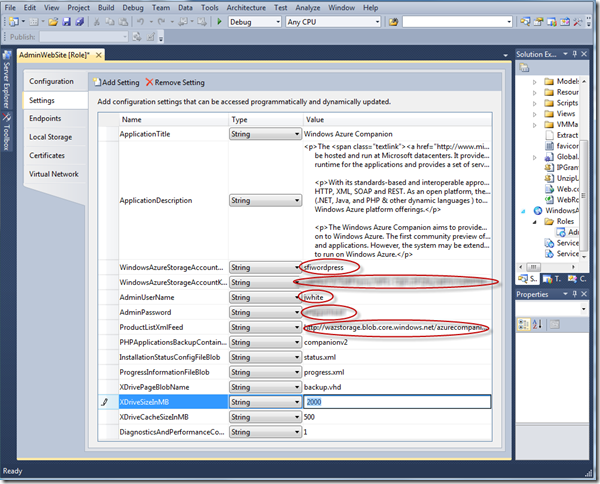Open the Type dropdown for XDriveSizeInMB
The height and width of the screenshot is (484, 600).
(297, 402)
